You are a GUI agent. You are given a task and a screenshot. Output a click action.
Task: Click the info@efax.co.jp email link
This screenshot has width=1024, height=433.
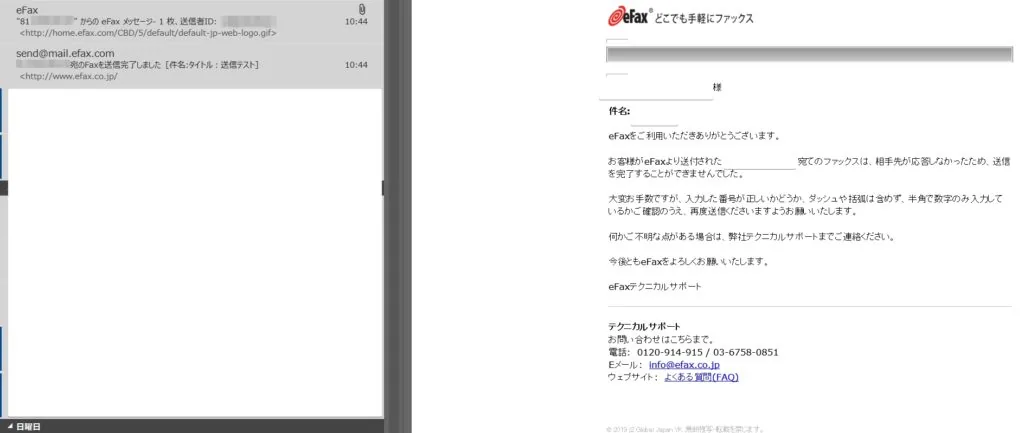point(684,364)
